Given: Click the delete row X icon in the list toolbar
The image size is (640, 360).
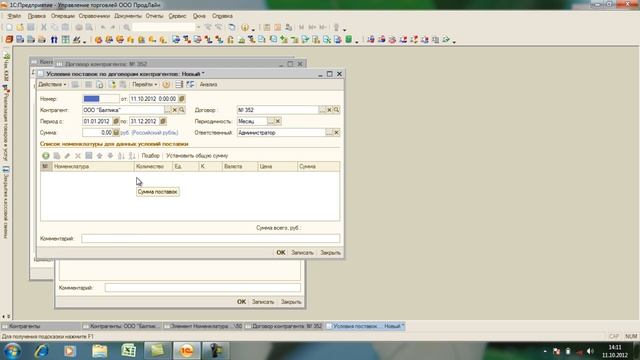Looking at the screenshot, I should (x=78, y=156).
